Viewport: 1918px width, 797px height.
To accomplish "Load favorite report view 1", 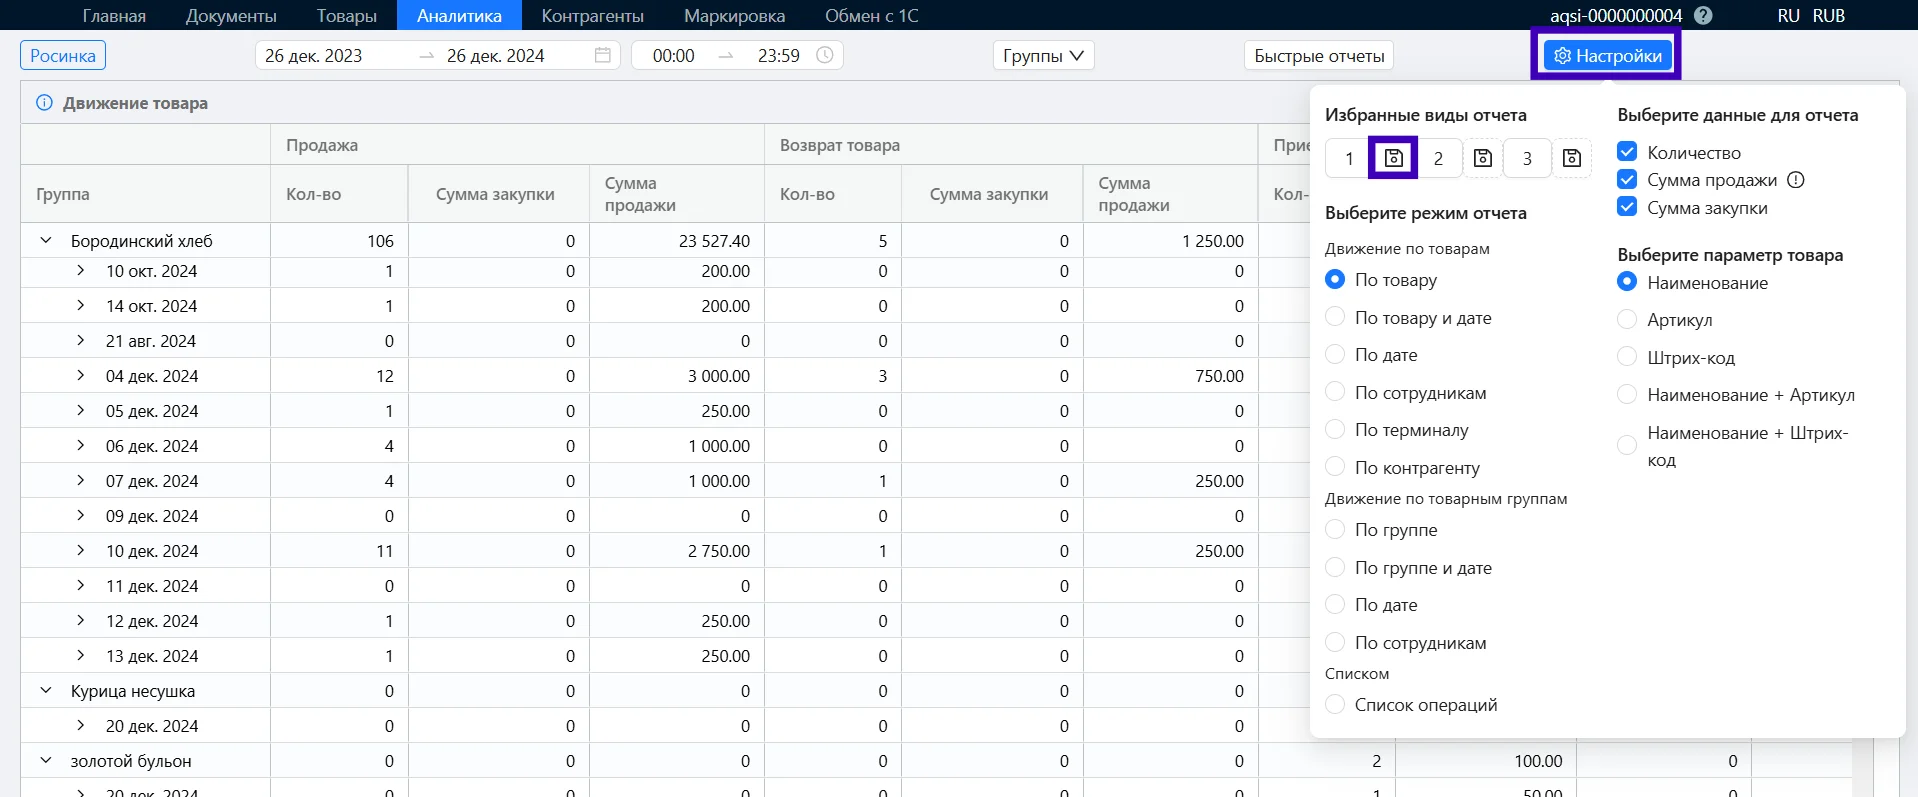I will coord(1349,158).
